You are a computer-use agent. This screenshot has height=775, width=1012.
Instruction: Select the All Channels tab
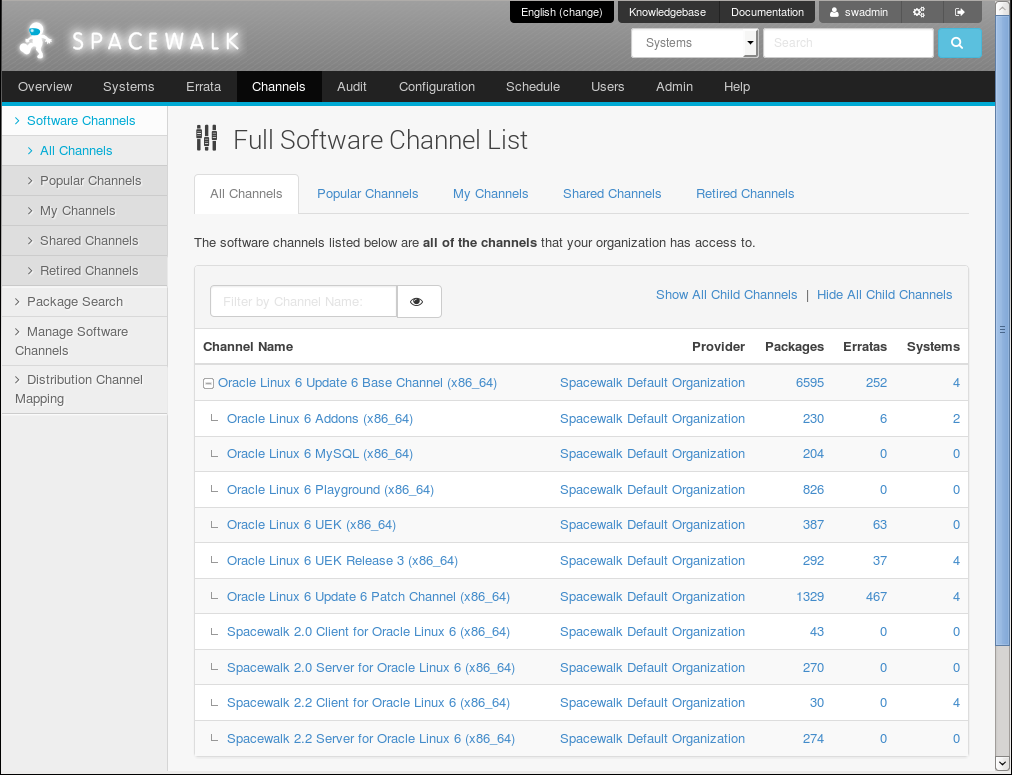click(247, 194)
